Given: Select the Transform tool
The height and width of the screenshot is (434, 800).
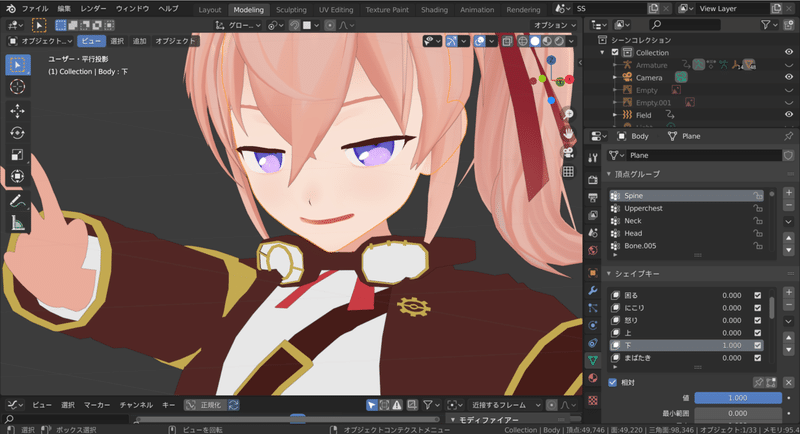Looking at the screenshot, I should (x=17, y=176).
